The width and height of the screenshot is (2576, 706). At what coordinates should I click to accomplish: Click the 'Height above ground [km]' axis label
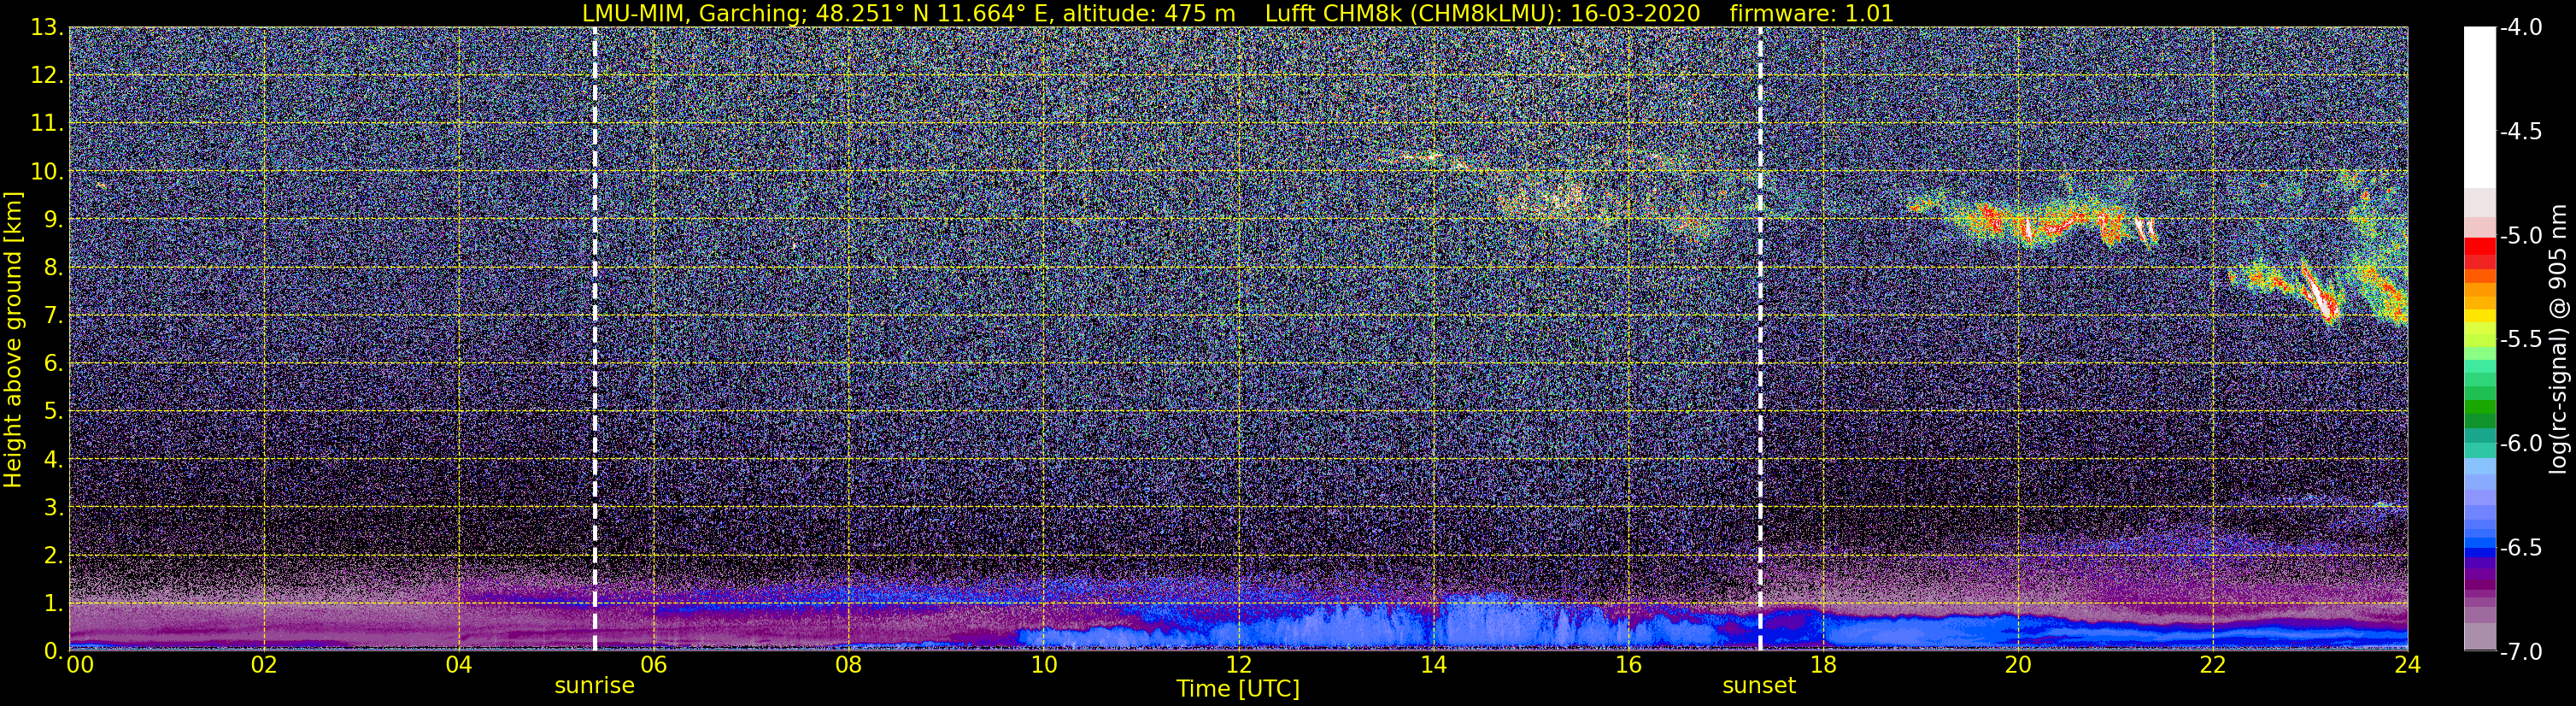[x=13, y=339]
